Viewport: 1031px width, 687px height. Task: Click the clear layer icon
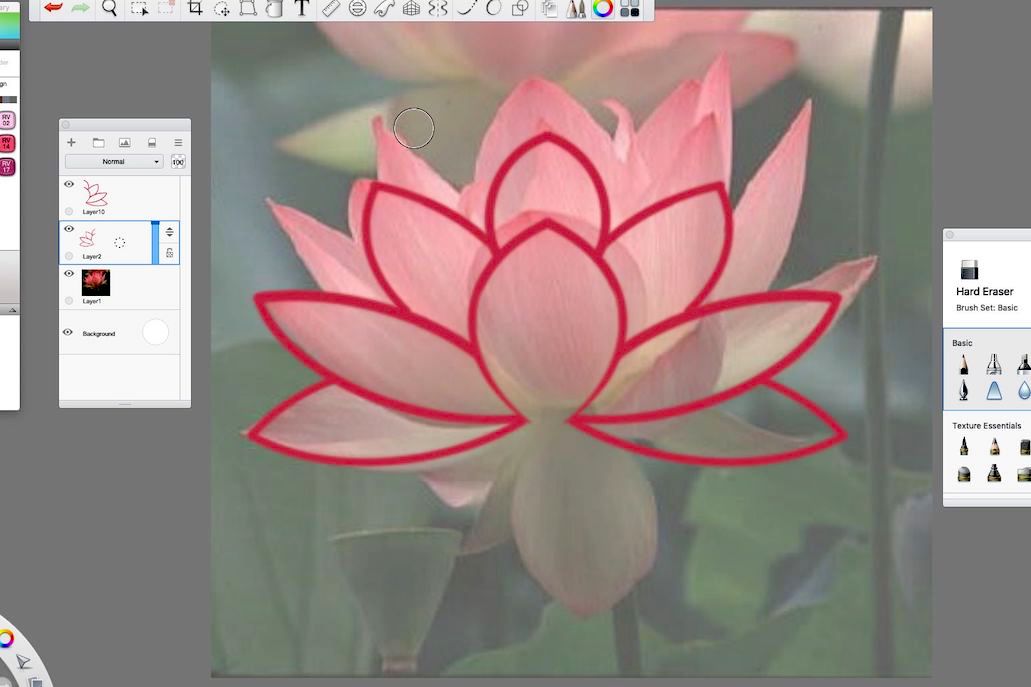(152, 142)
